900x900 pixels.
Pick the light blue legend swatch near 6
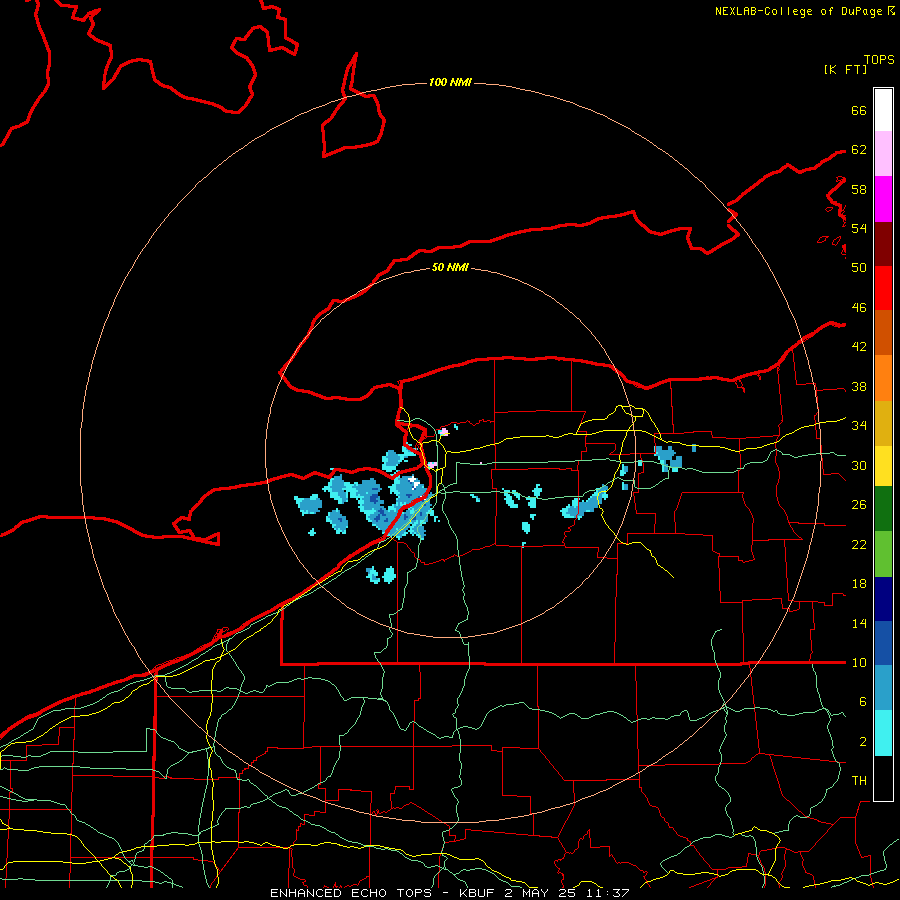tap(883, 688)
